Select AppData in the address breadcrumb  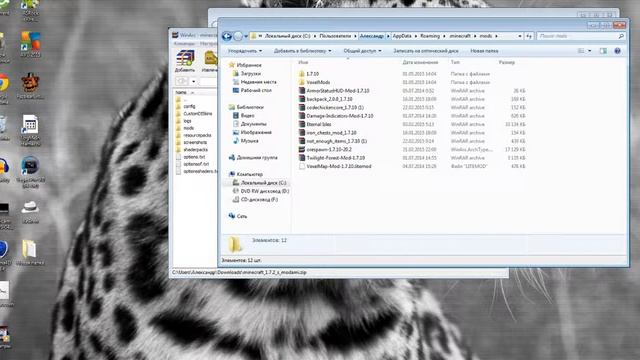(x=402, y=36)
